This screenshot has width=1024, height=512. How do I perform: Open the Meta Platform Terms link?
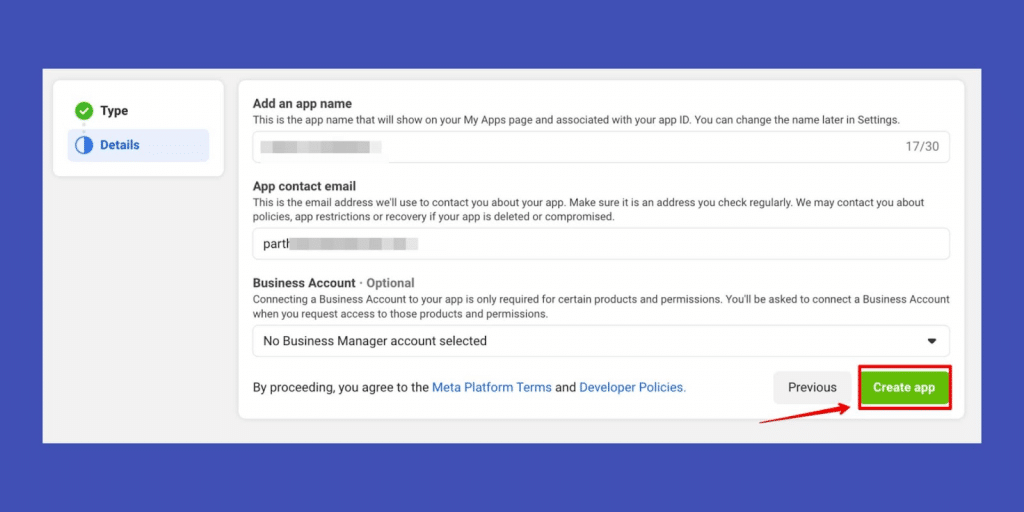pyautogui.click(x=492, y=387)
